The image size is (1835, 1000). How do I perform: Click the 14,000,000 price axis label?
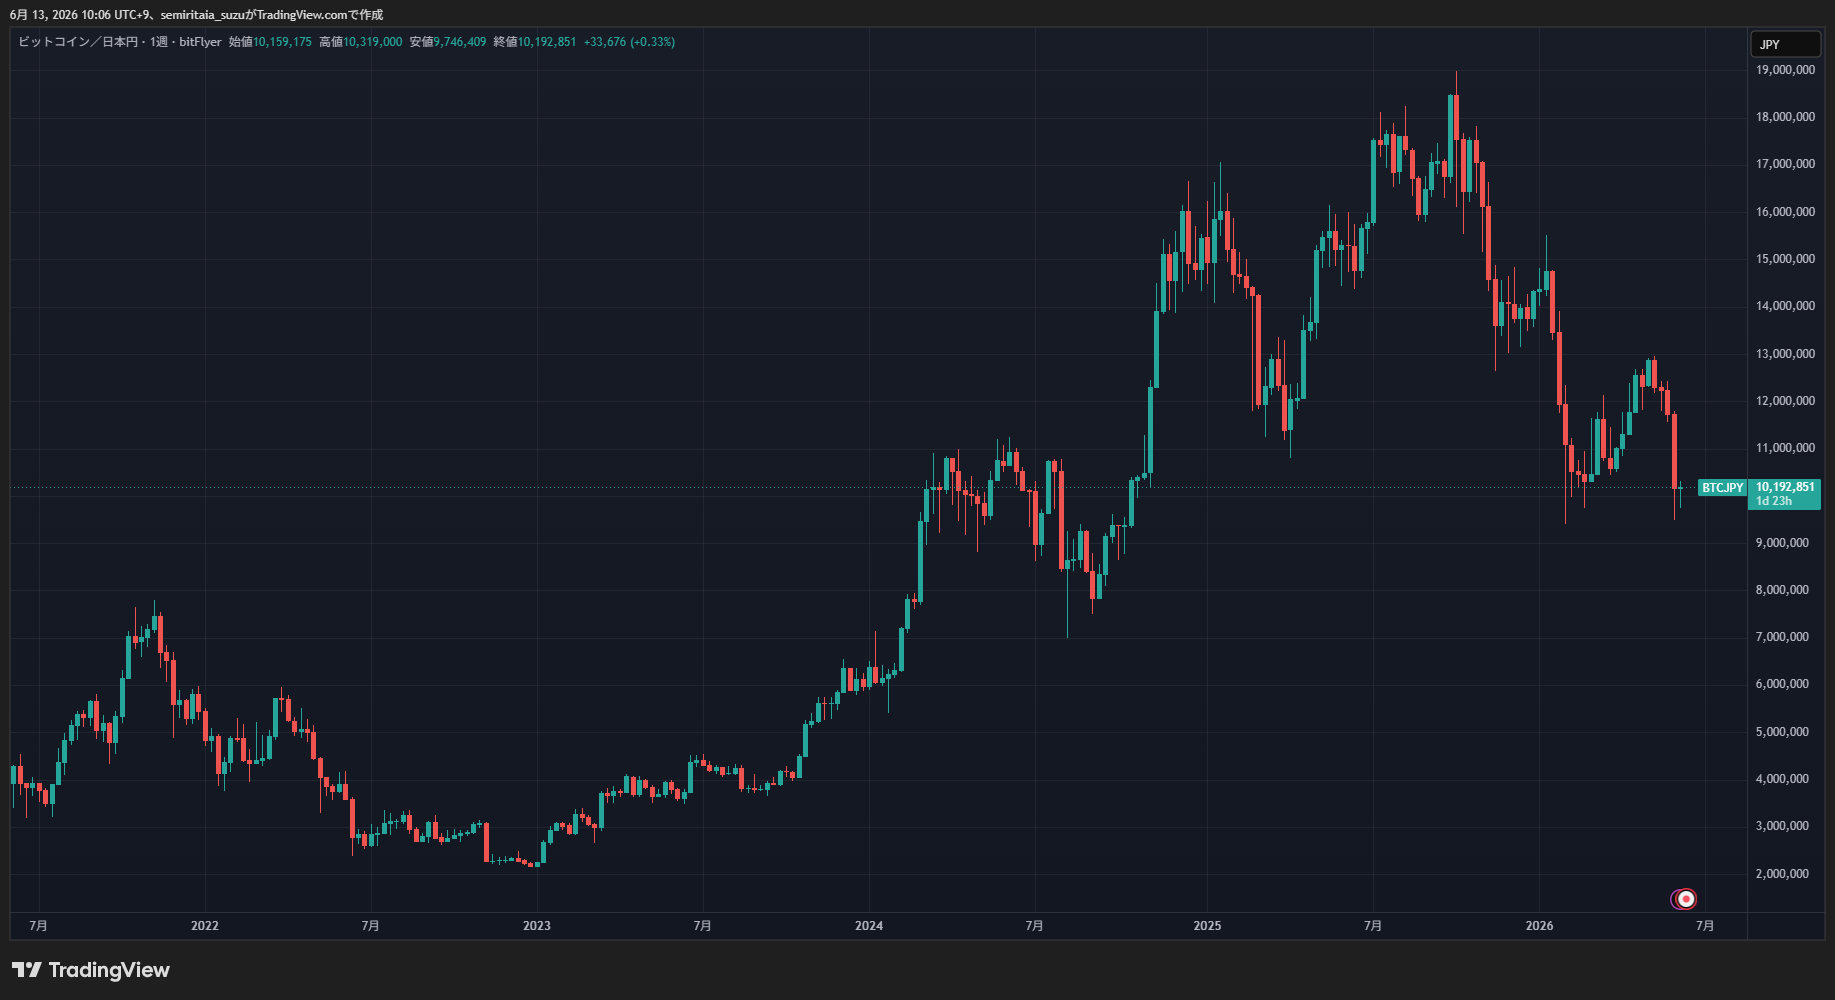[1785, 306]
